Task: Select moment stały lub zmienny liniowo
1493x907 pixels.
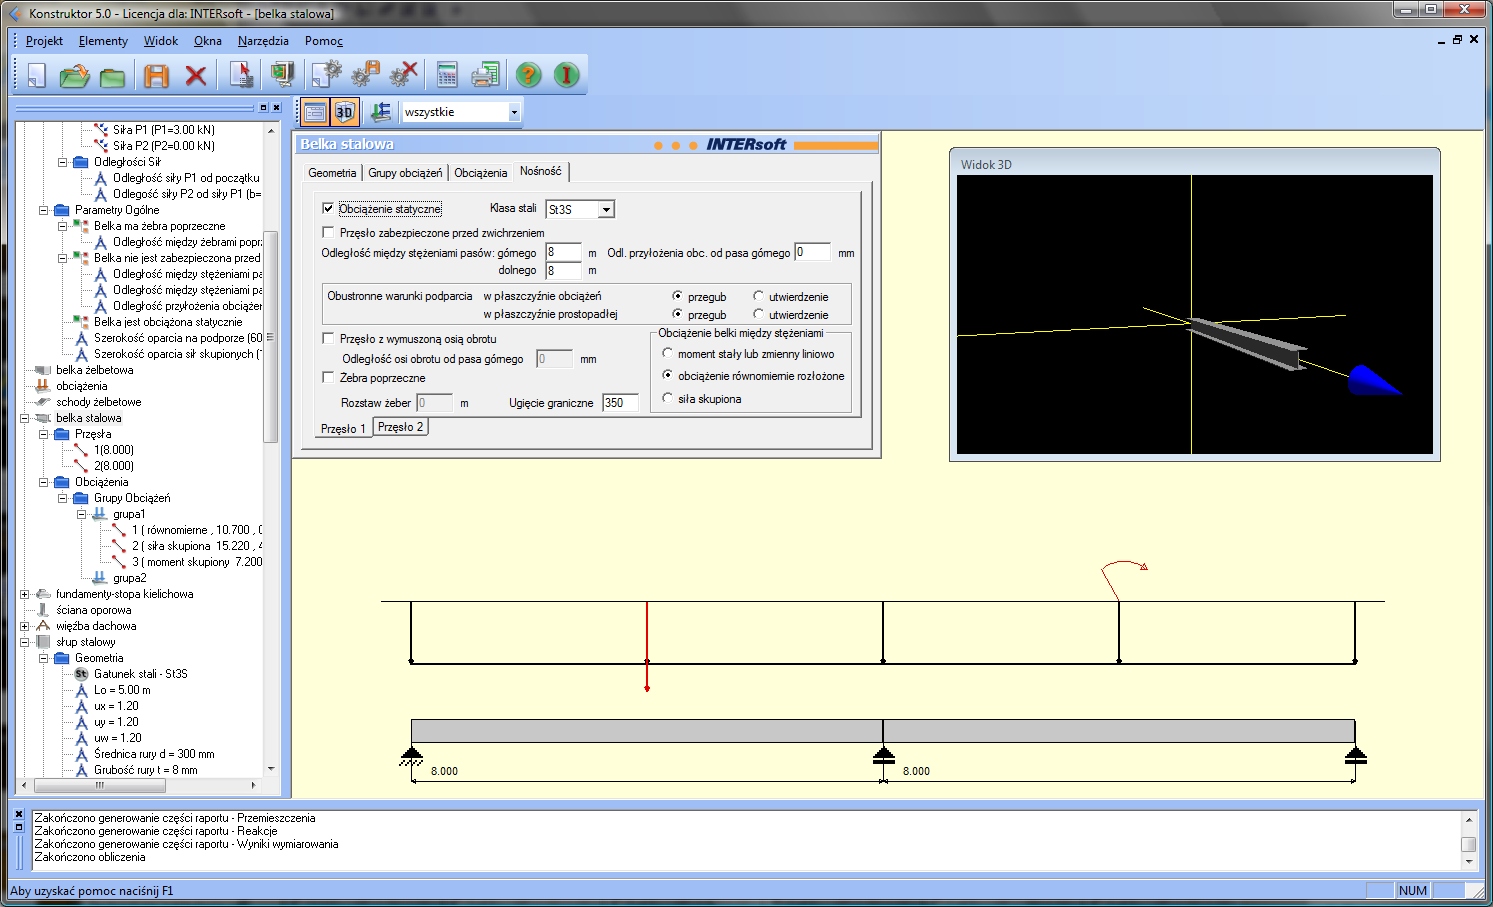Action: [668, 353]
